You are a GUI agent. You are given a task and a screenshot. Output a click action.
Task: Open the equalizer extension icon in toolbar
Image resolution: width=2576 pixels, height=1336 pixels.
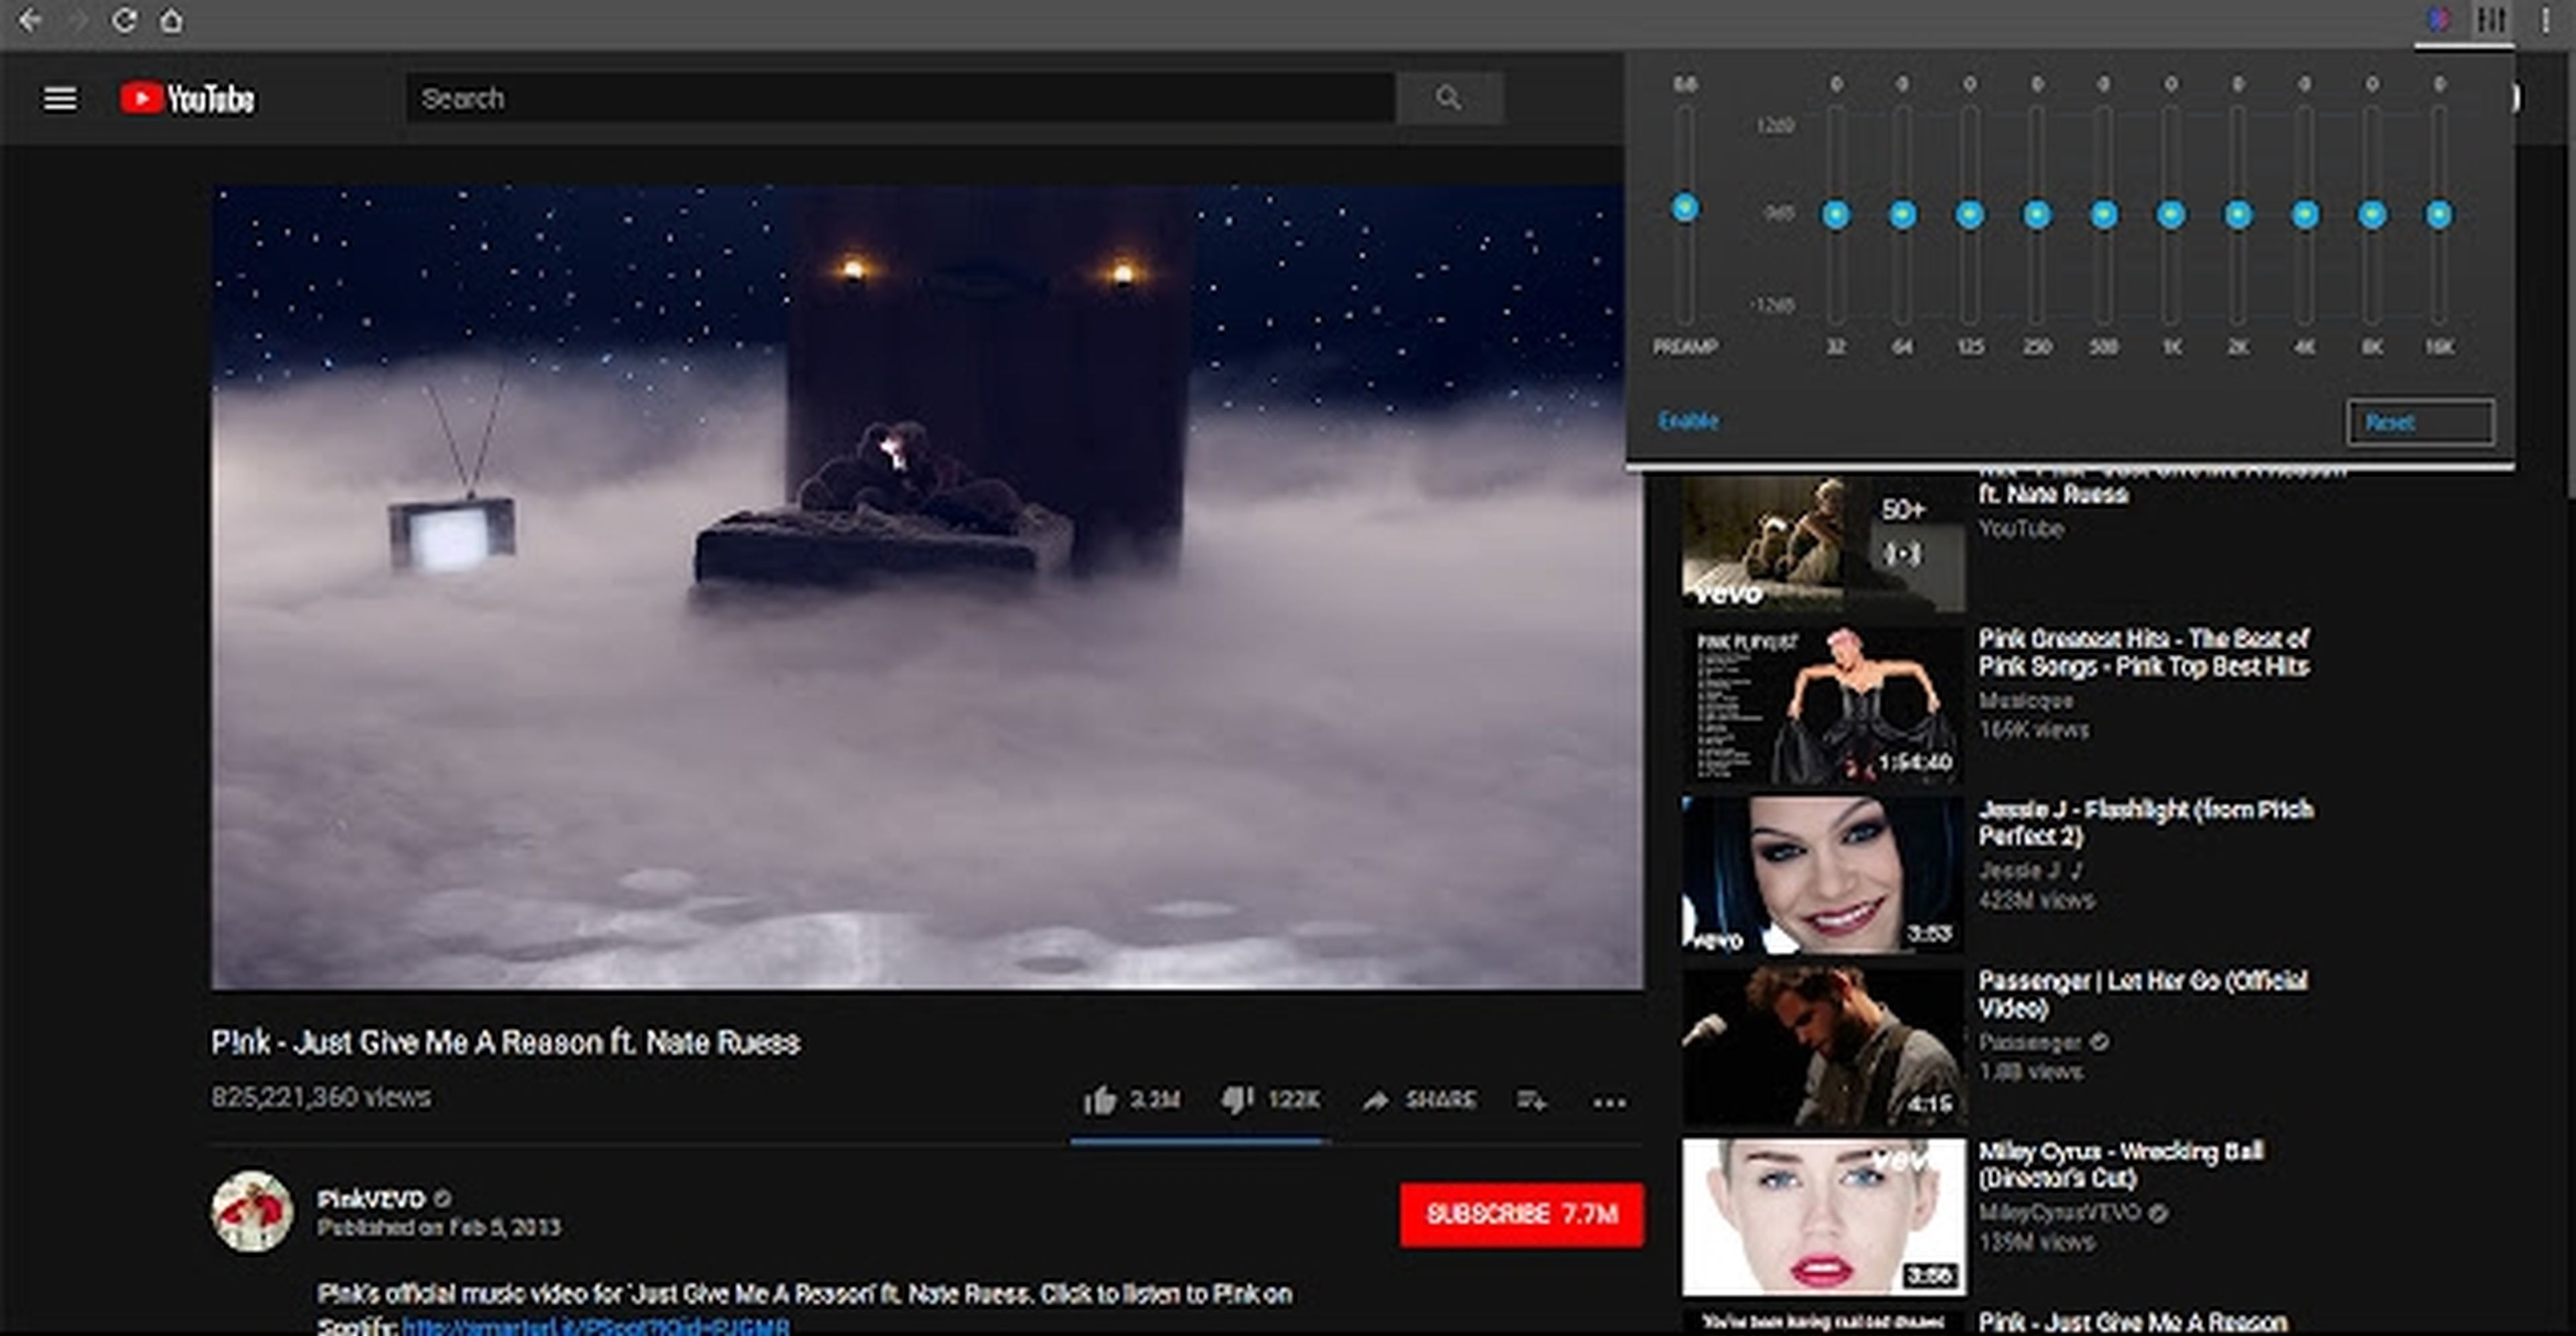(2491, 19)
